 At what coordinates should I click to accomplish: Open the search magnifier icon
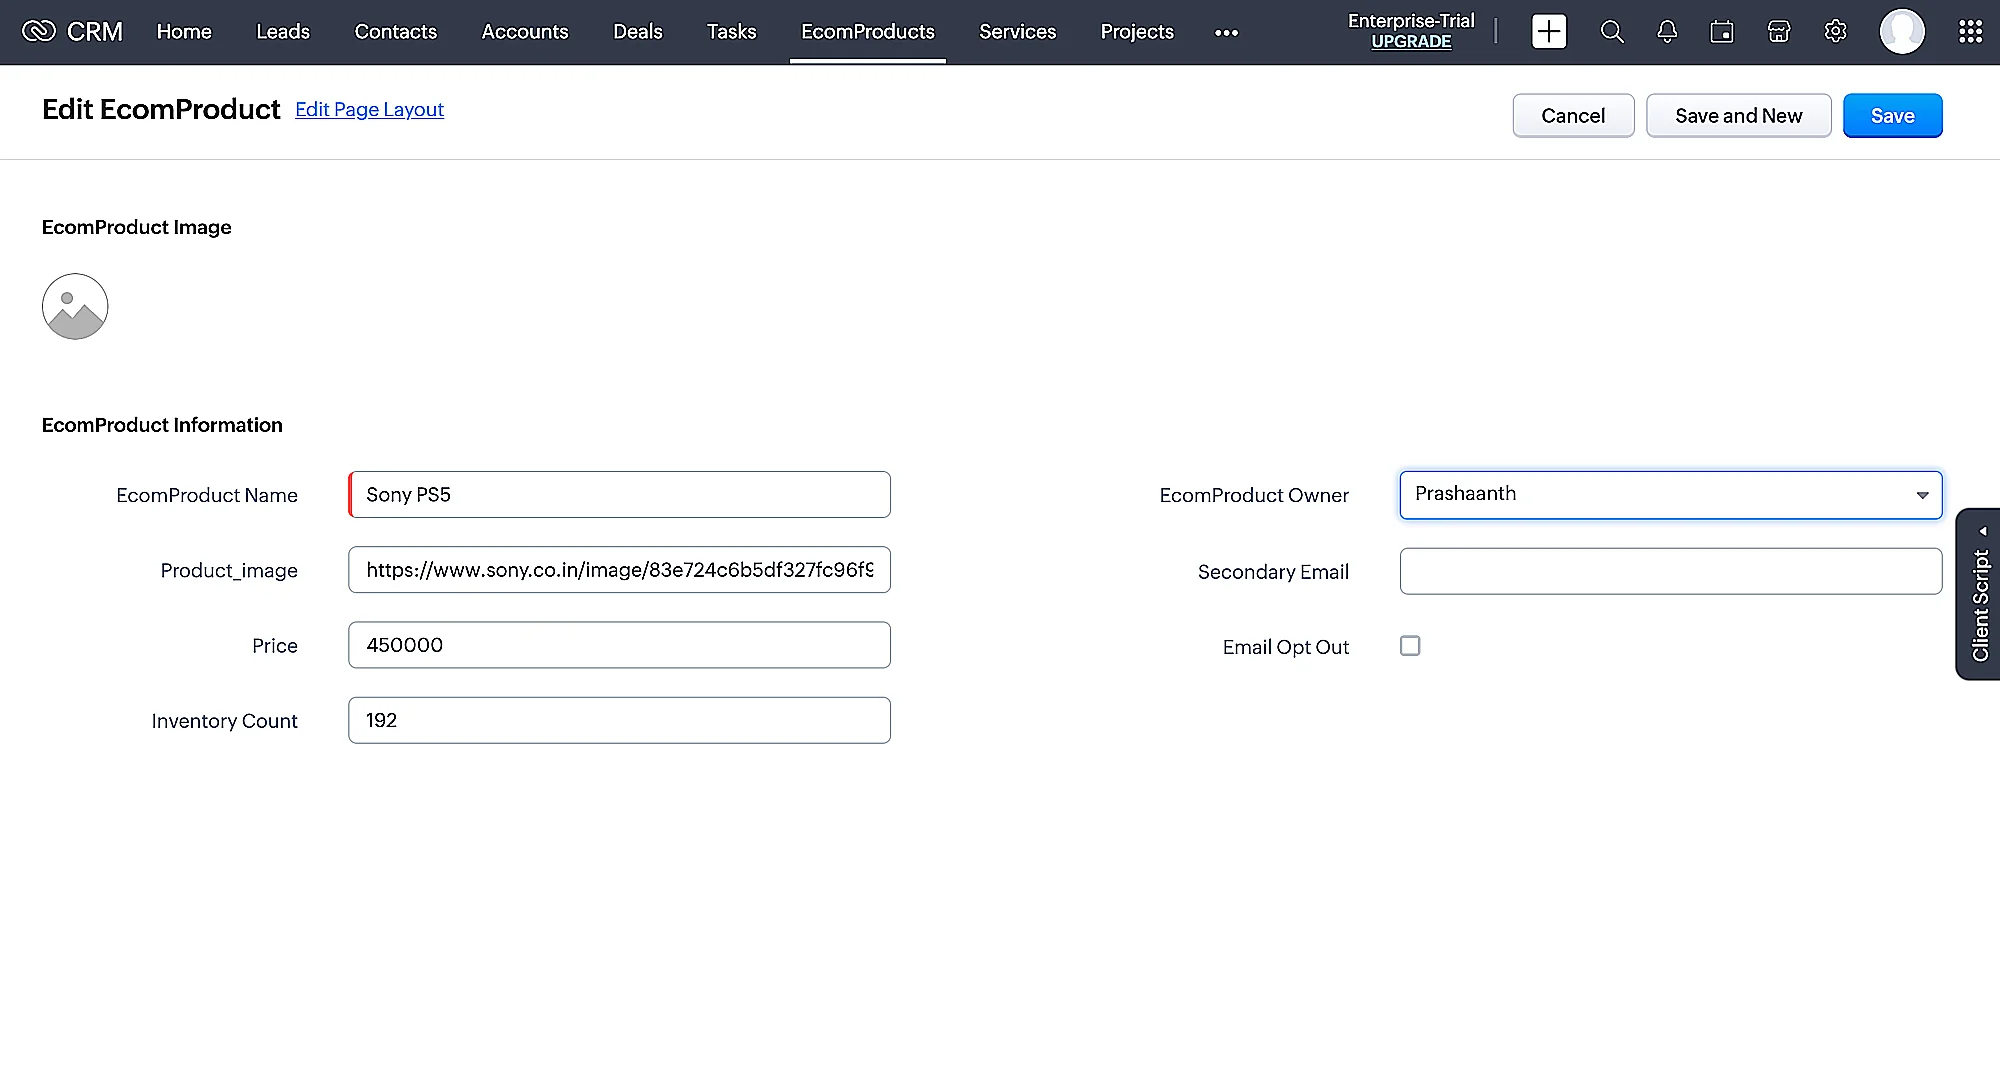coord(1611,32)
